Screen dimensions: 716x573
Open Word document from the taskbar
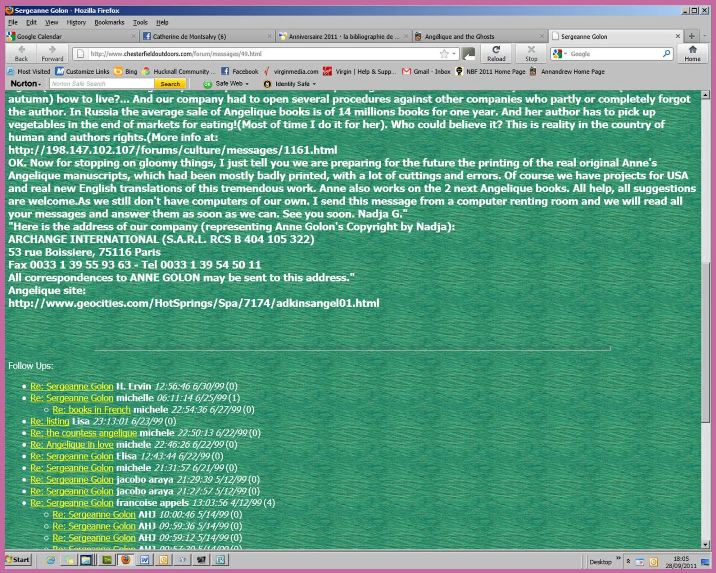[x=144, y=560]
